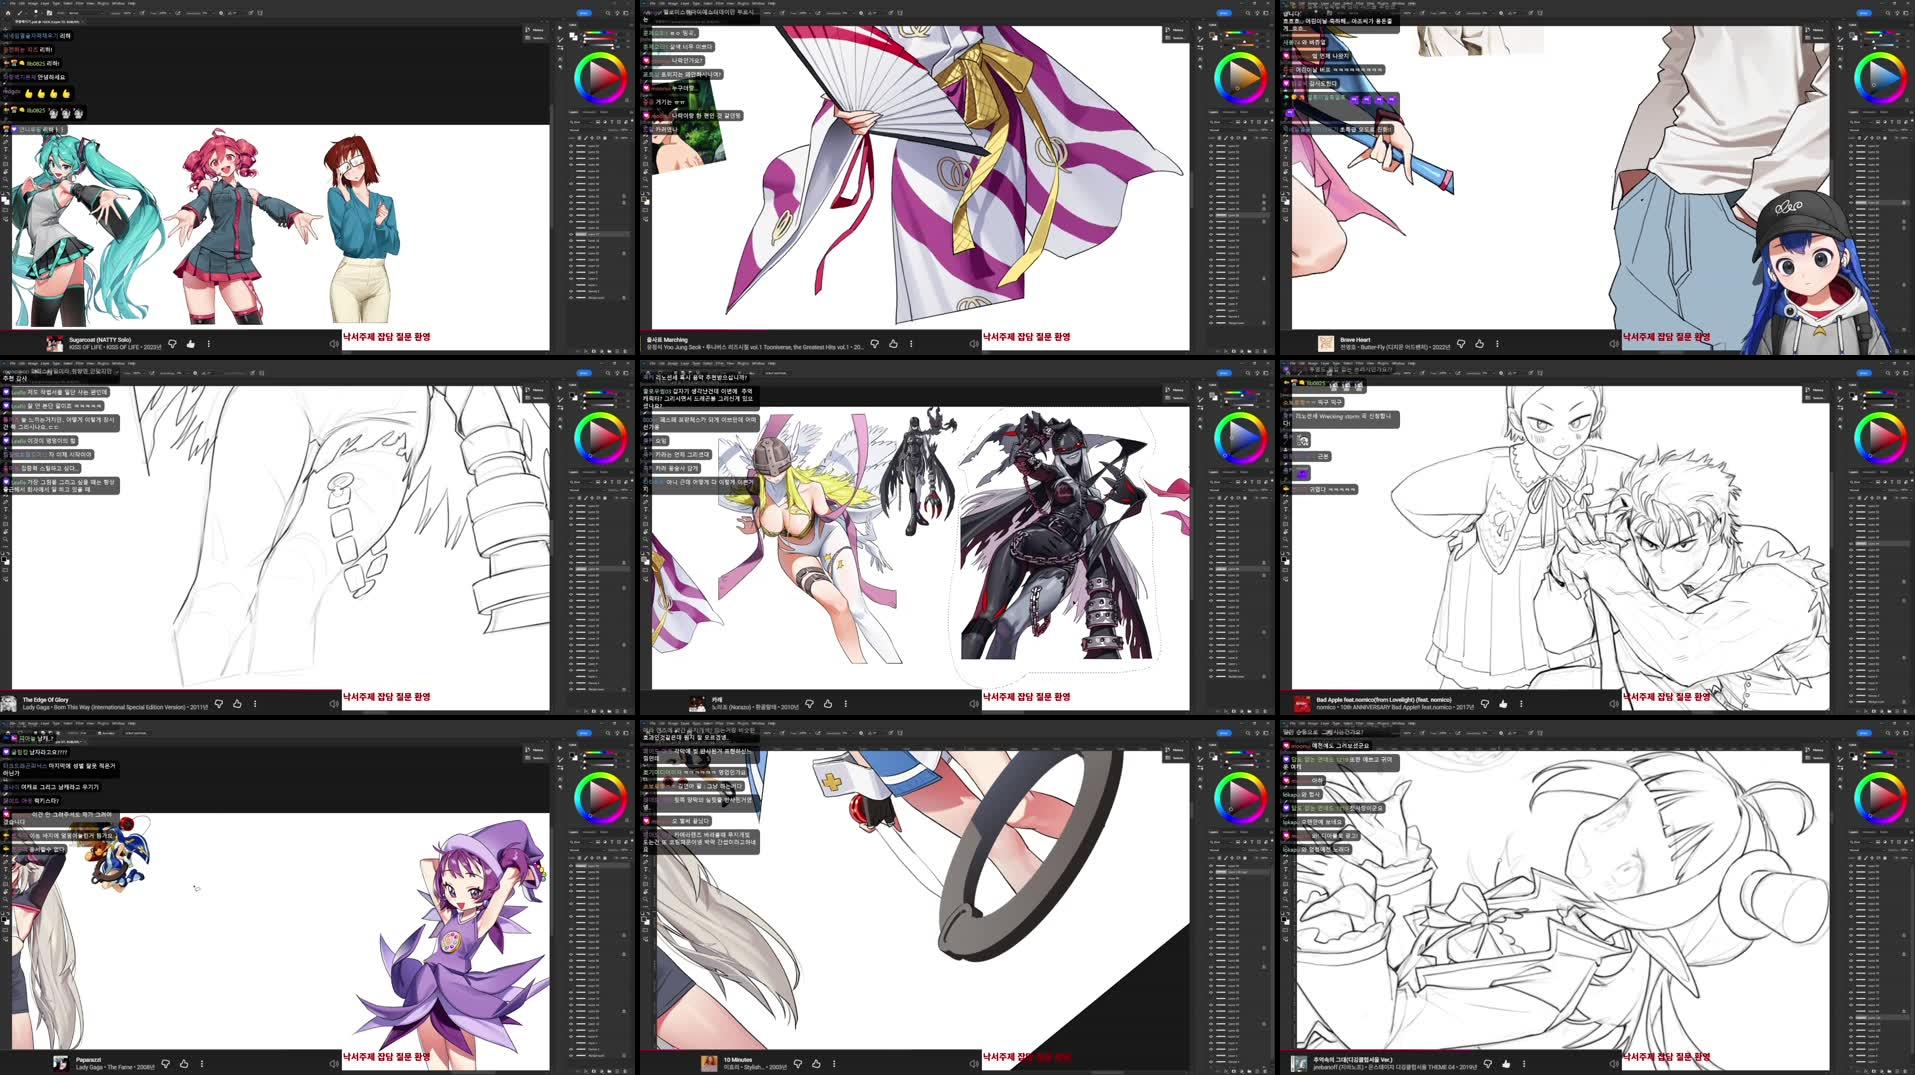Open more options for the 카페 track
Viewport: 1915px width, 1075px height.
846,703
